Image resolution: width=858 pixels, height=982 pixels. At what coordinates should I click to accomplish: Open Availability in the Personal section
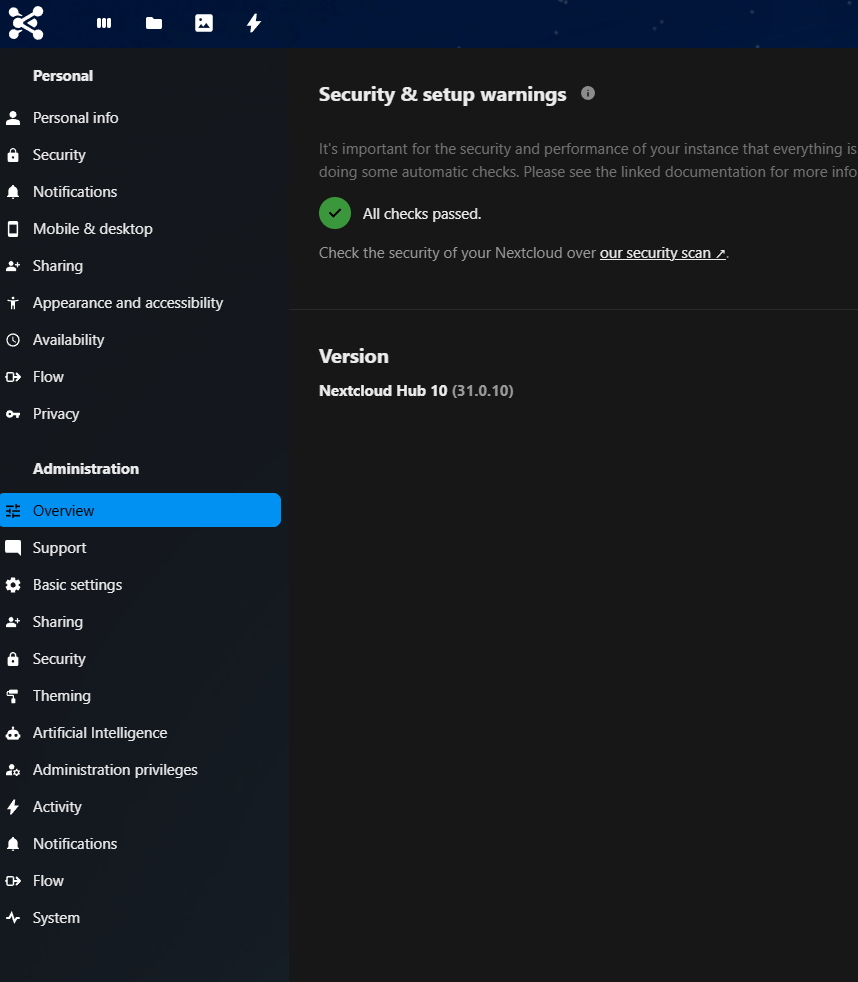[x=68, y=340]
